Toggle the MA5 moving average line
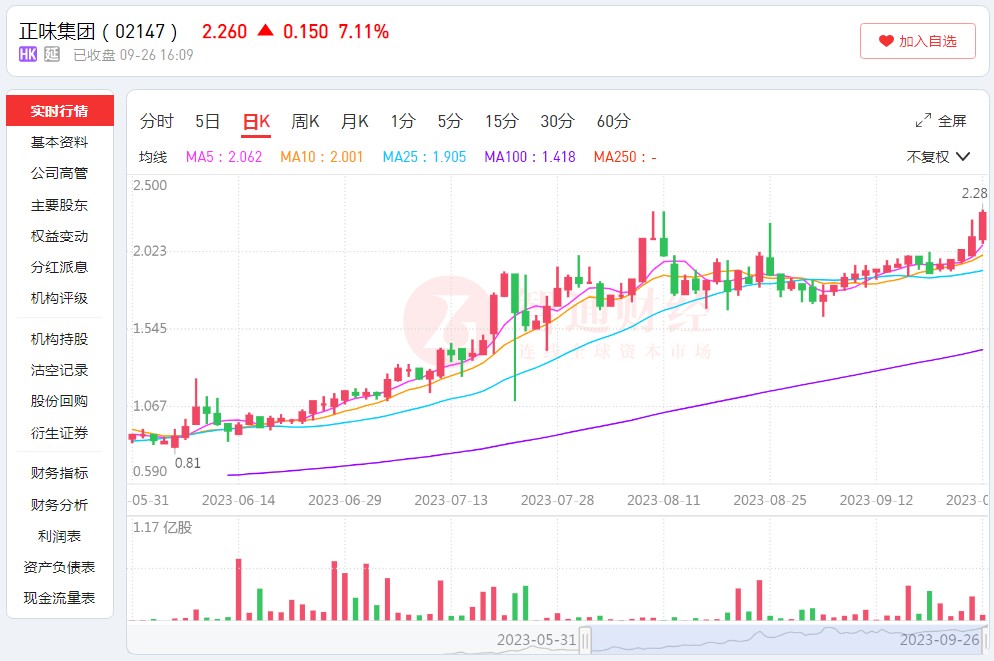The image size is (994, 661). pos(224,157)
